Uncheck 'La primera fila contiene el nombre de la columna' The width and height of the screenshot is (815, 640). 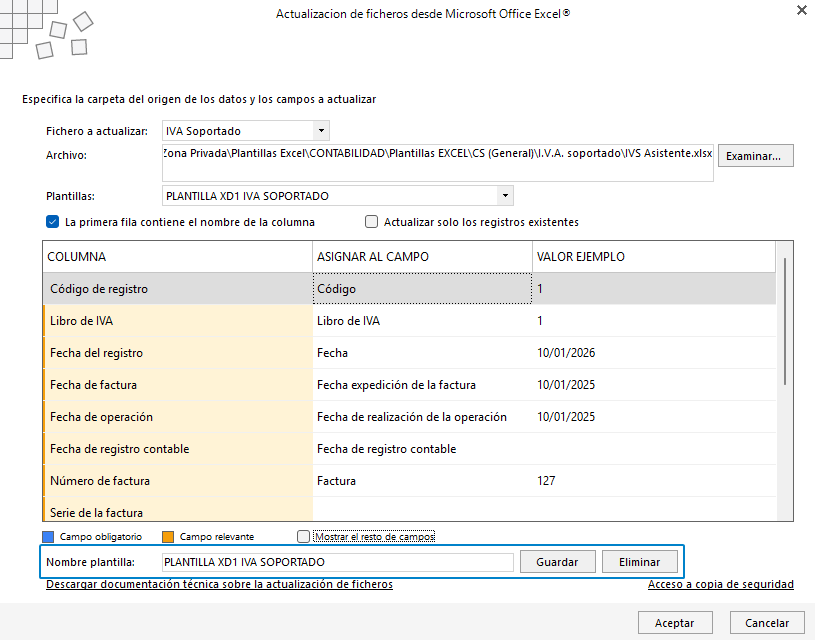52,222
